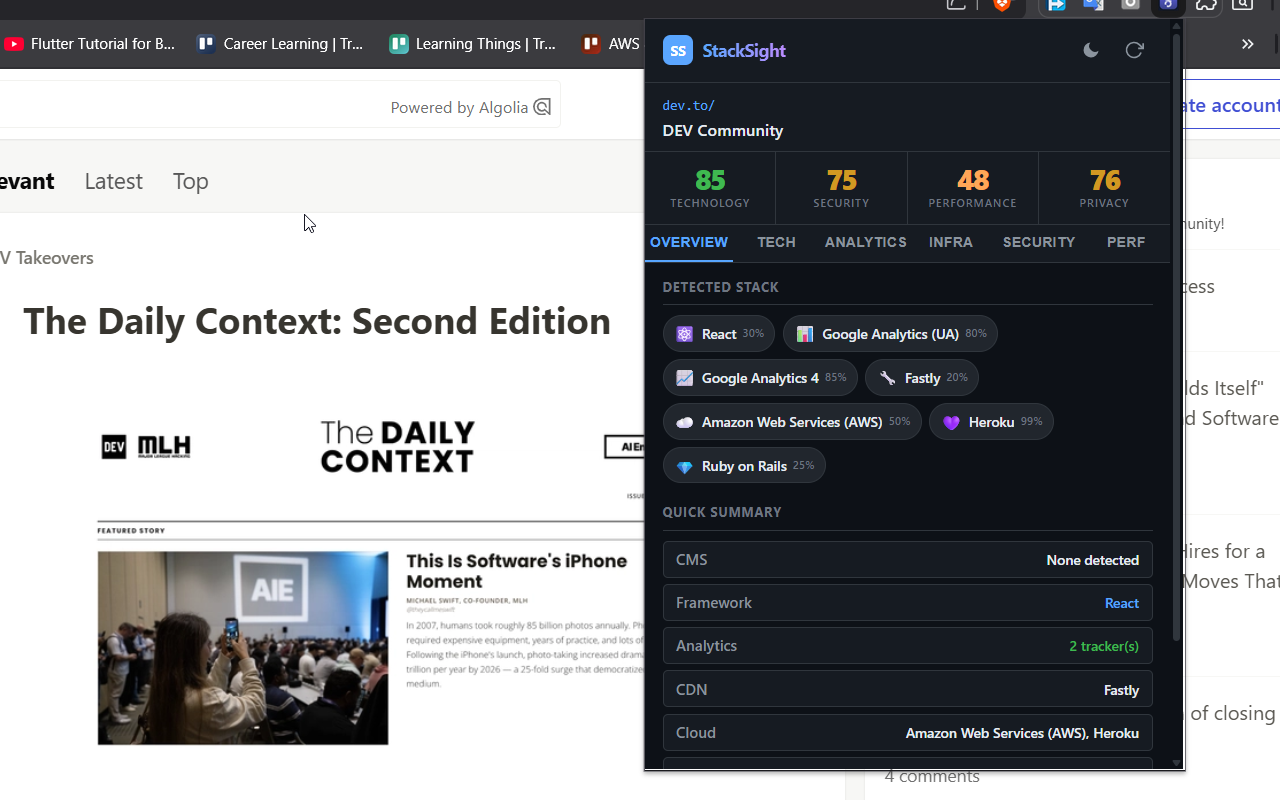
Task: Click the Algolia logo icon
Action: (542, 107)
